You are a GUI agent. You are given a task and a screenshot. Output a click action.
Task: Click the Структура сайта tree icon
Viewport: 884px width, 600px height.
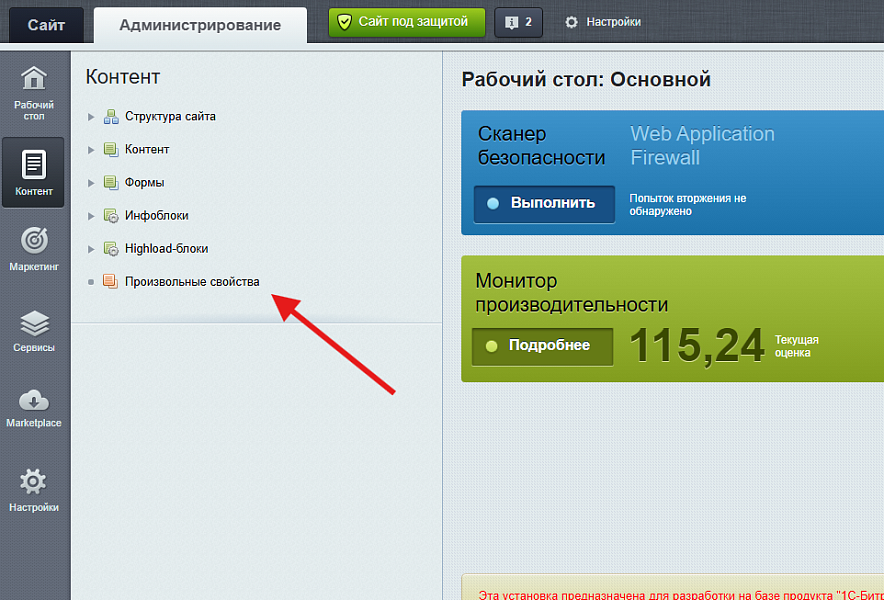111,117
